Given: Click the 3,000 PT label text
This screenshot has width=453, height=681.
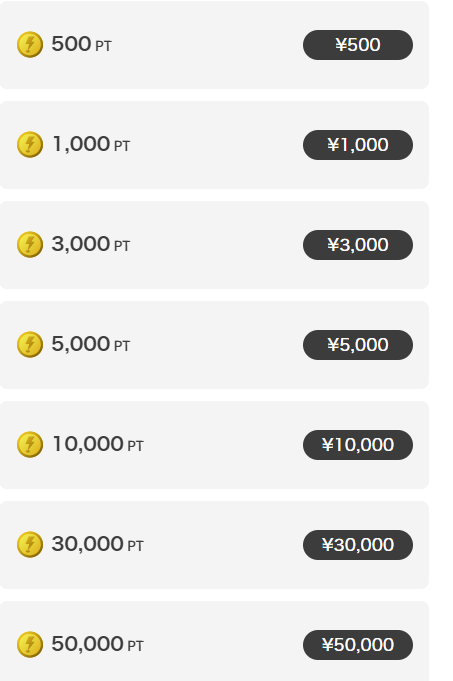Looking at the screenshot, I should point(91,245).
